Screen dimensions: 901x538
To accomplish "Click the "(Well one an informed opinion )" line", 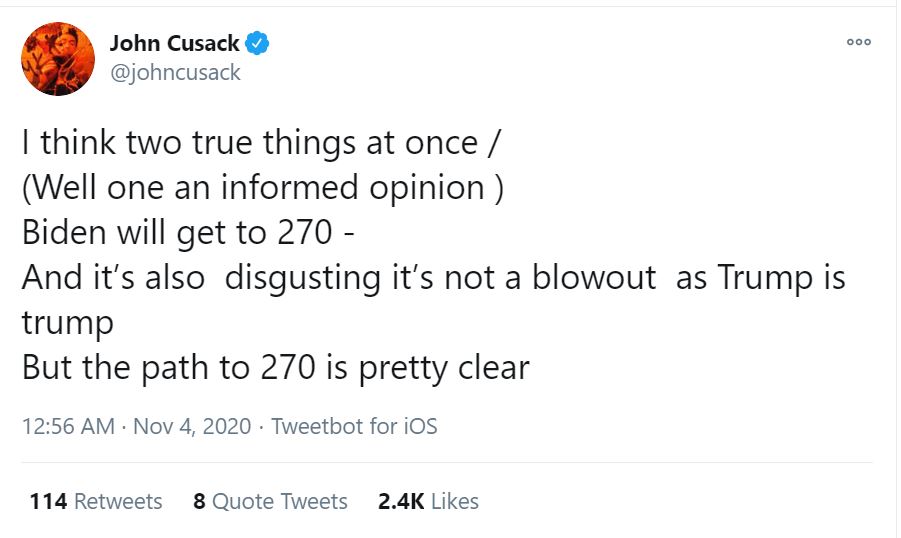I will coord(262,188).
